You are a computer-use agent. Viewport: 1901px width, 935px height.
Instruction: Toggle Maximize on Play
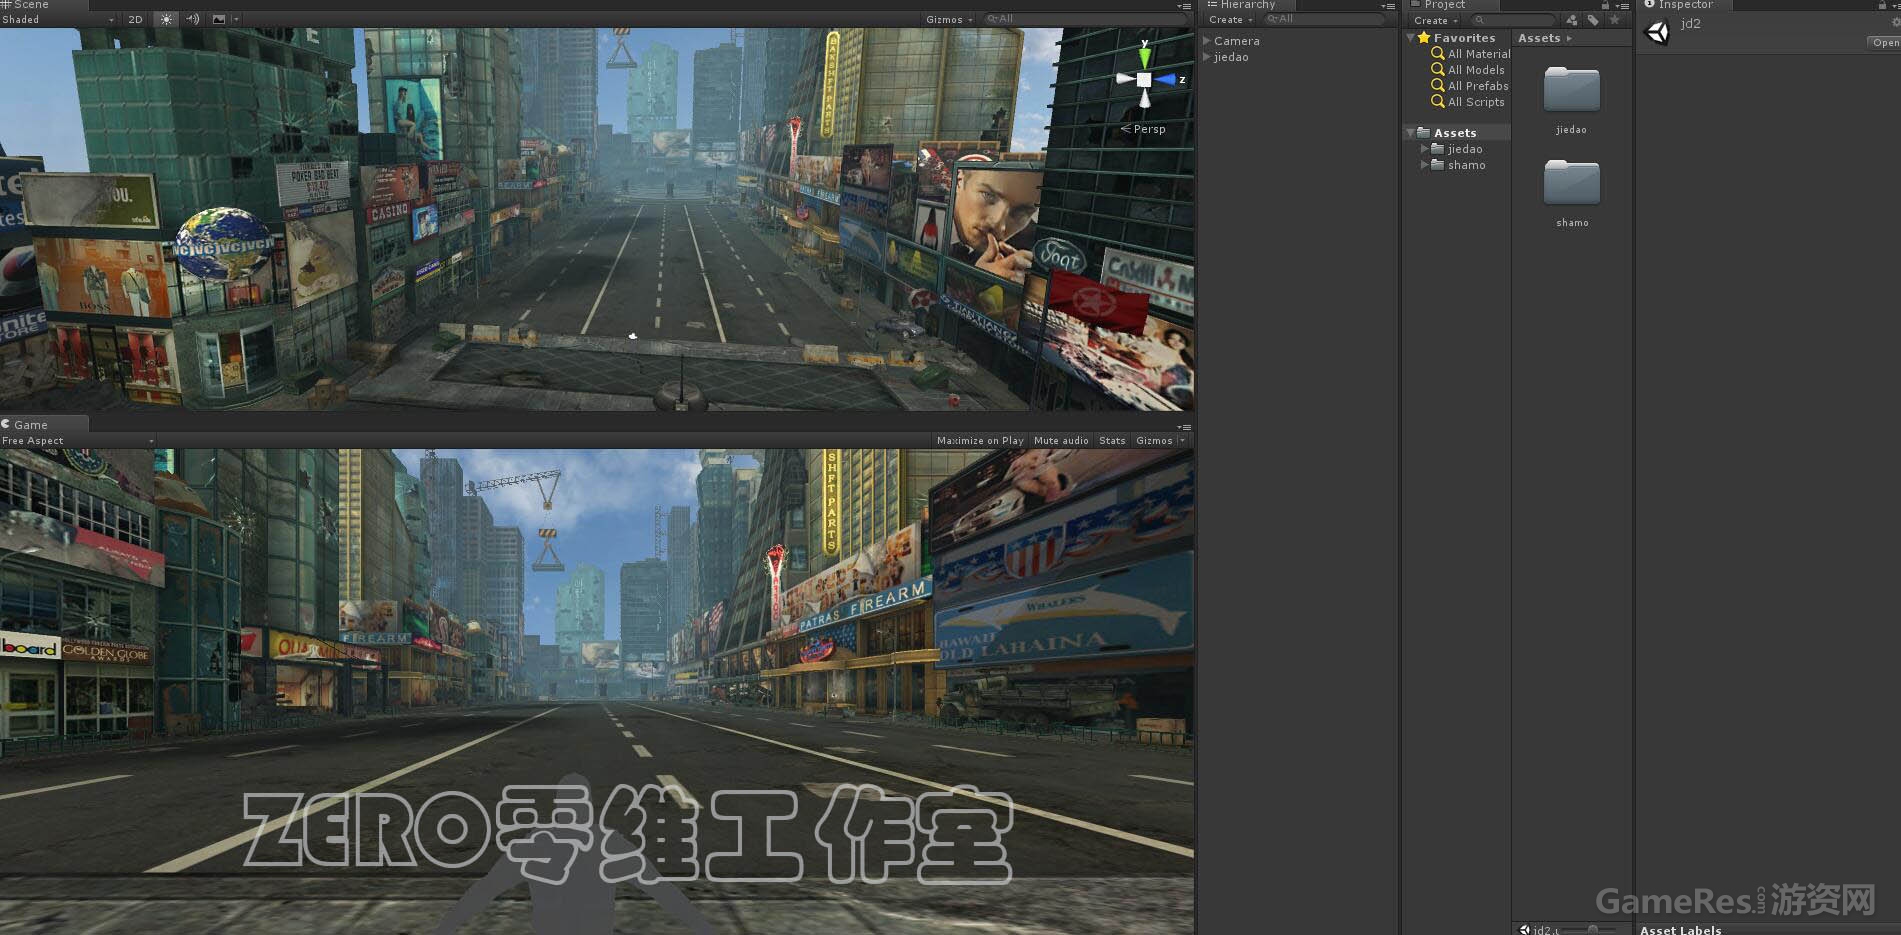tap(980, 441)
